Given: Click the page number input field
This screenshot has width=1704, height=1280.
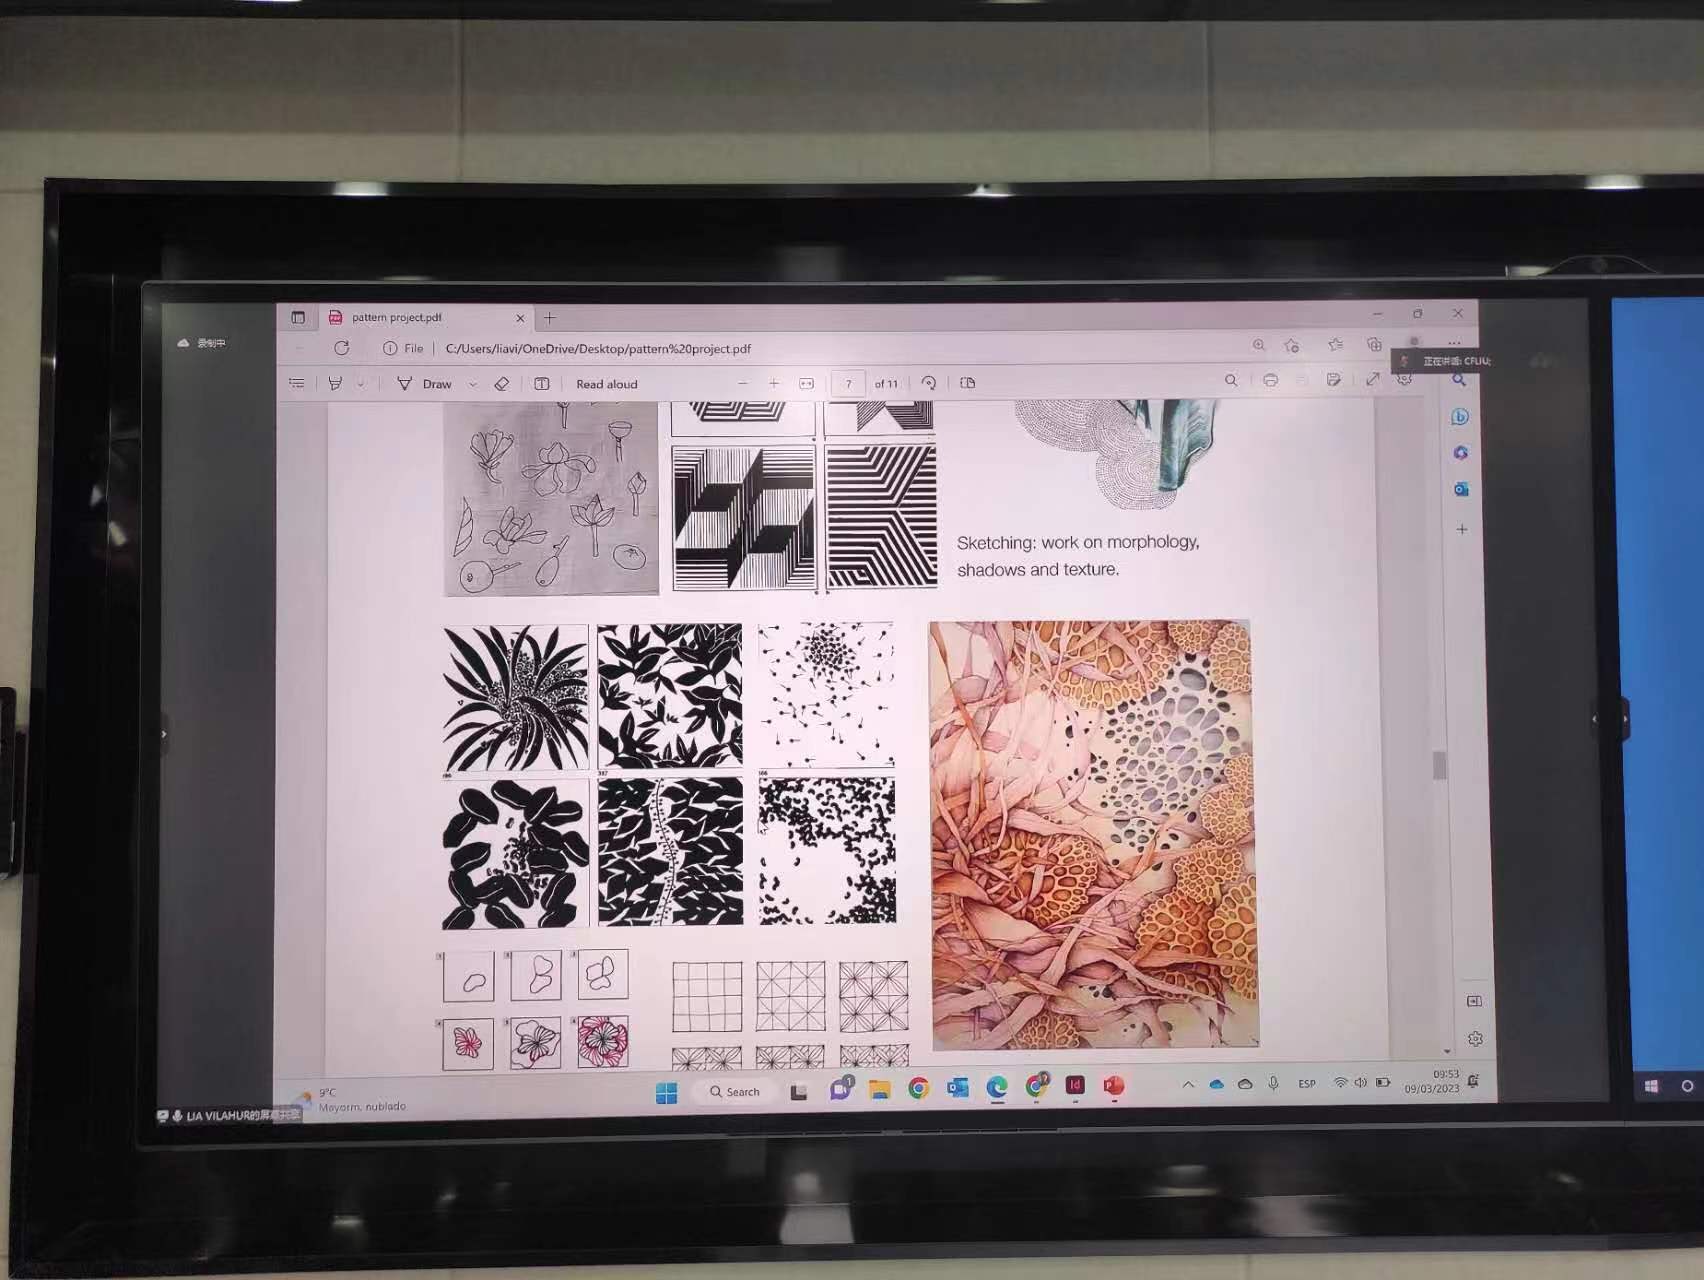Looking at the screenshot, I should (848, 383).
